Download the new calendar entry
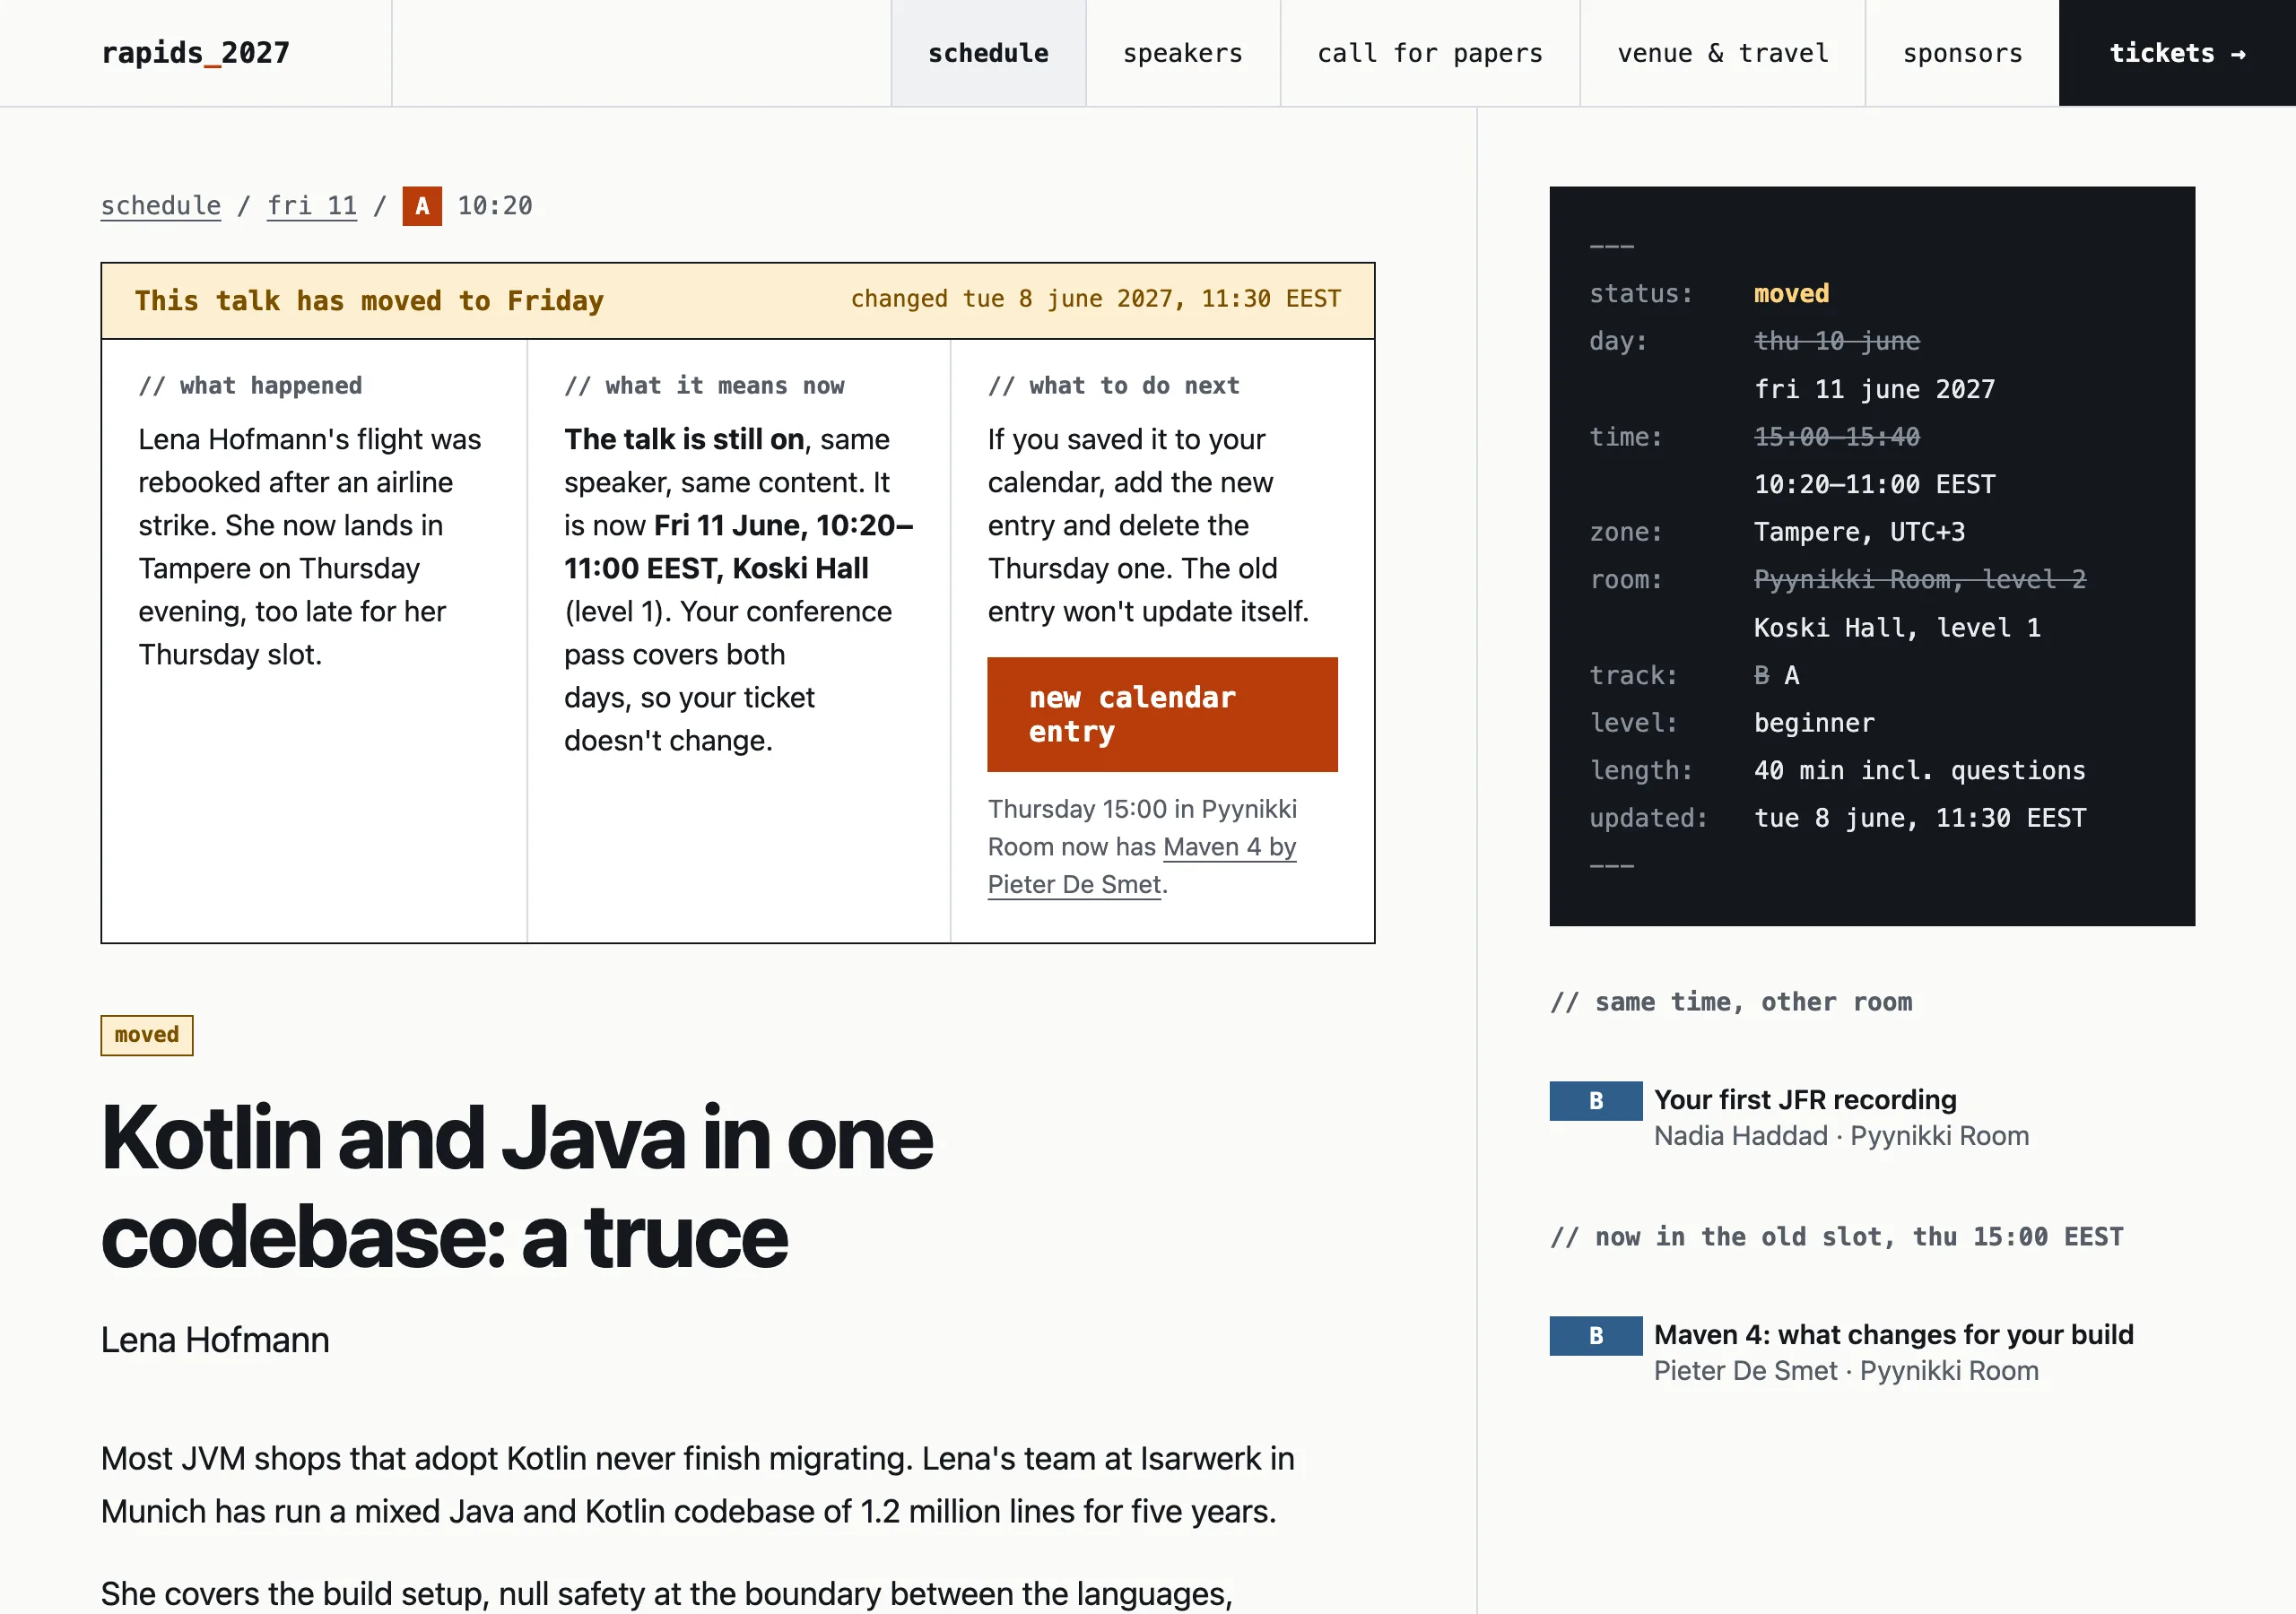This screenshot has width=2296, height=1614. pyautogui.click(x=1162, y=714)
